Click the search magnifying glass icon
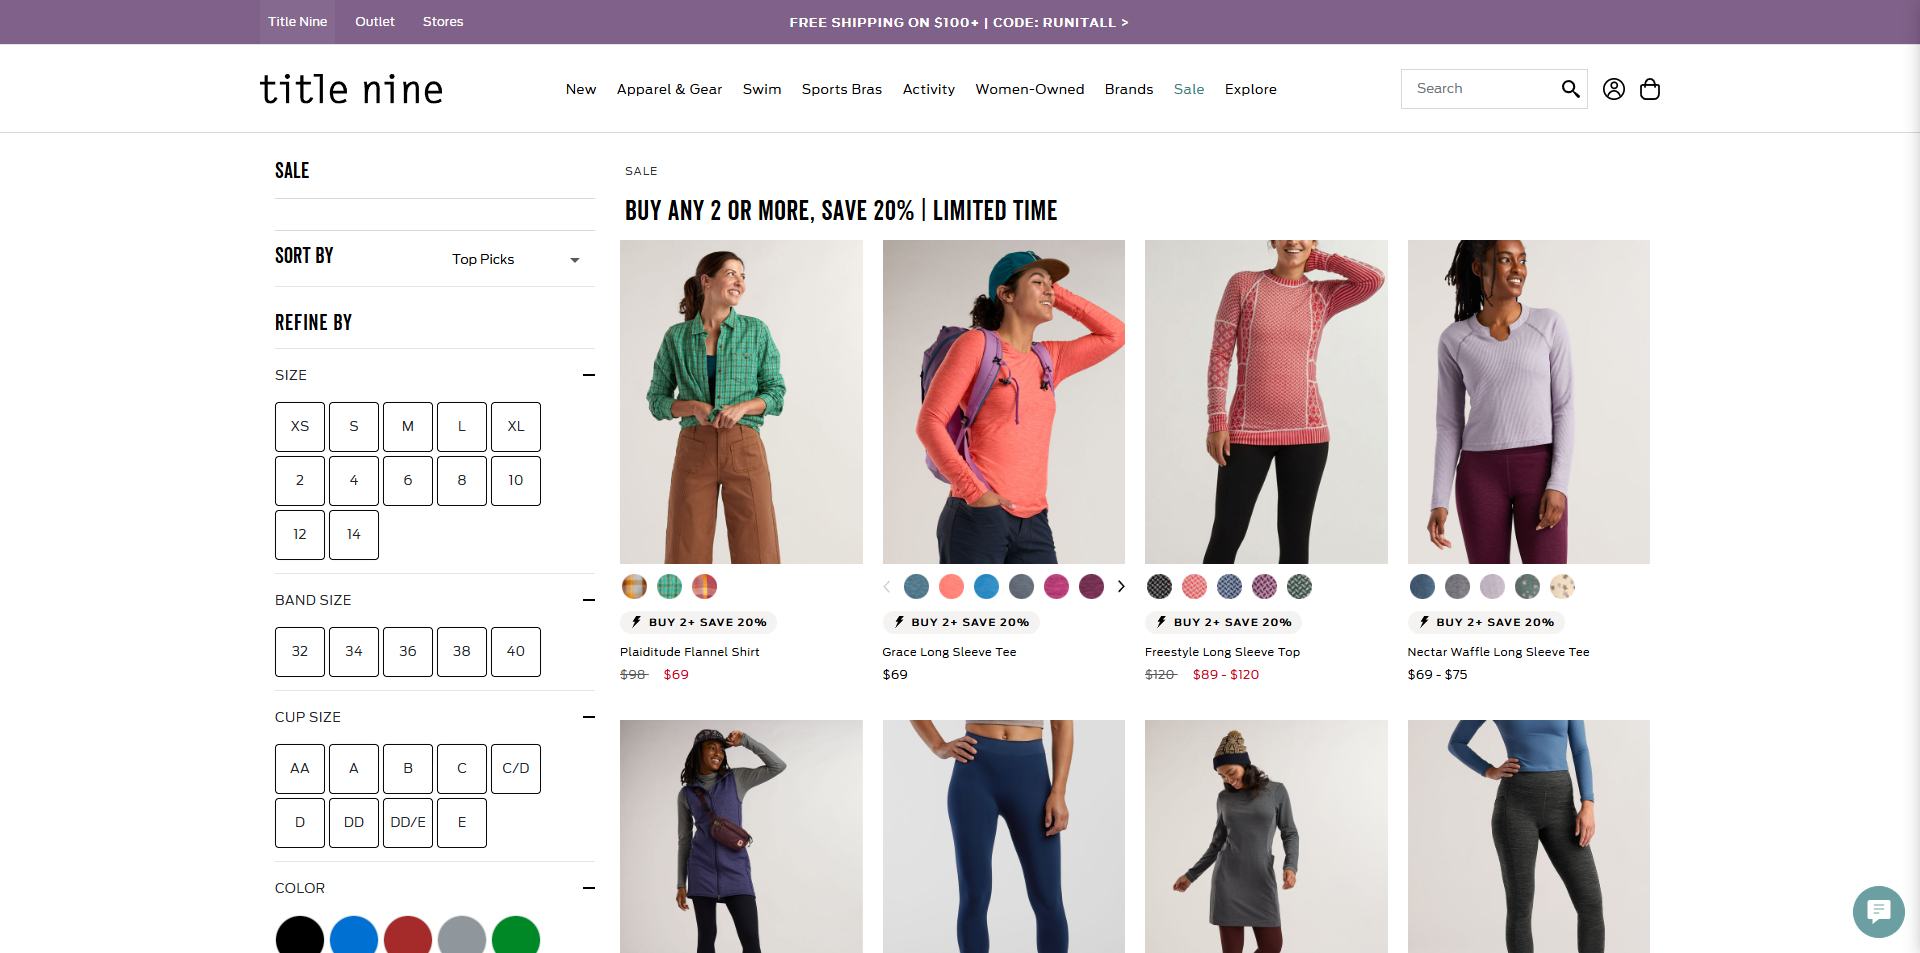The height and width of the screenshot is (953, 1920). click(x=1570, y=89)
